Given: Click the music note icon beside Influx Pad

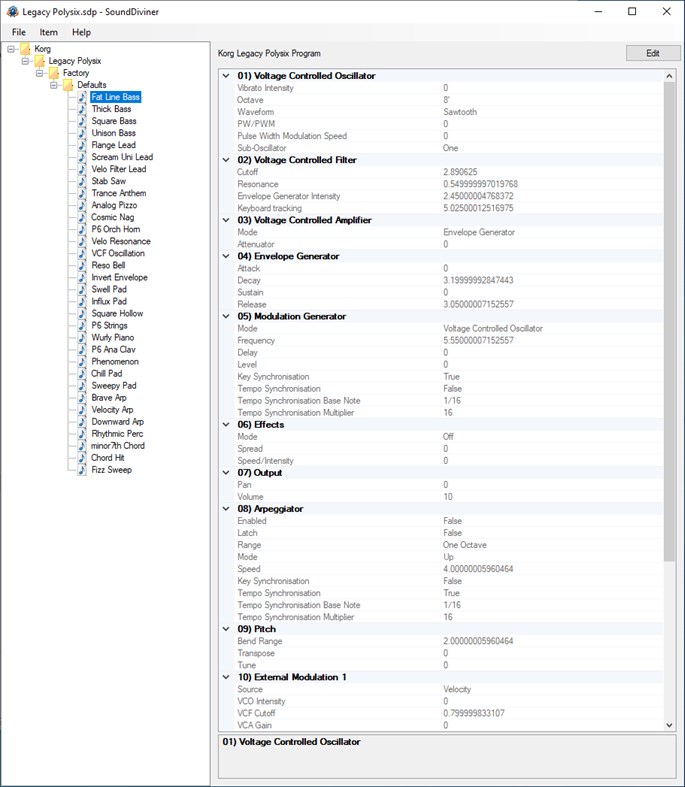Looking at the screenshot, I should (82, 302).
